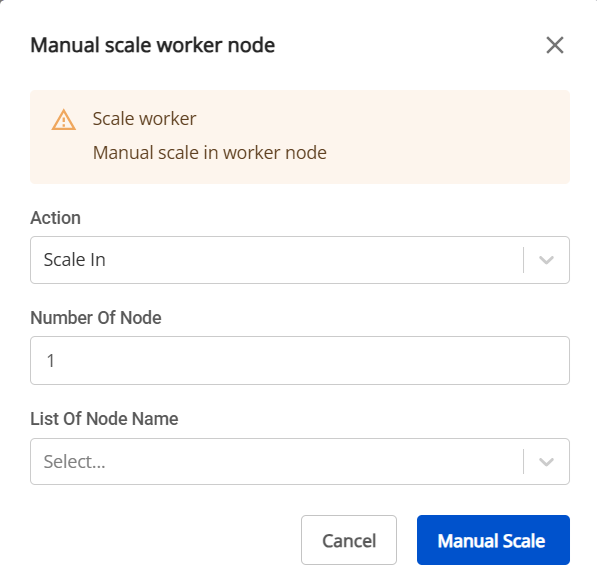Click the 'List Of Node Name' label

[x=104, y=419]
